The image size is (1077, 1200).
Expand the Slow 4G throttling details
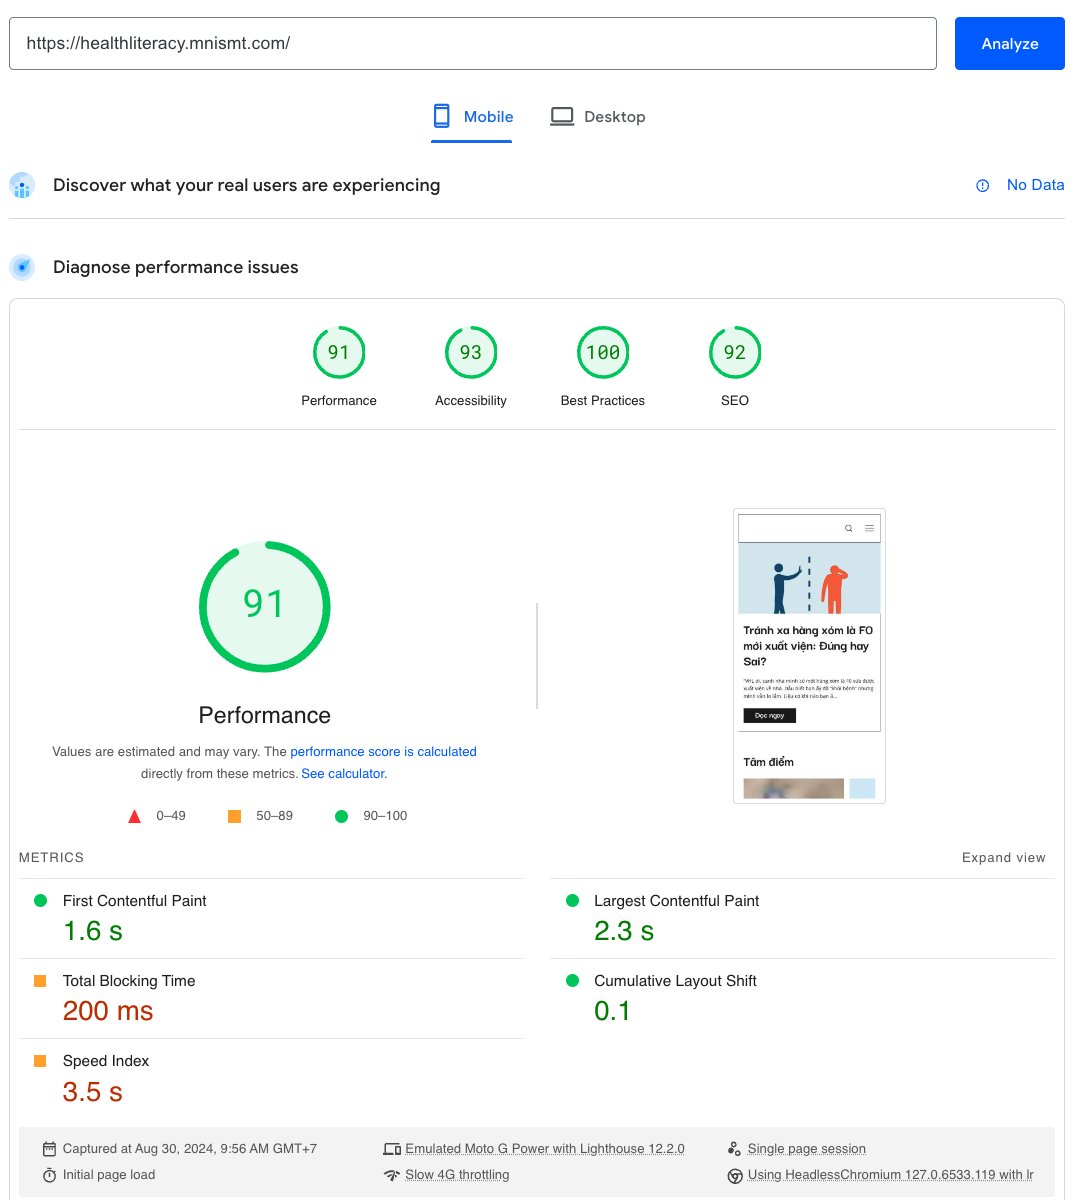457,1175
